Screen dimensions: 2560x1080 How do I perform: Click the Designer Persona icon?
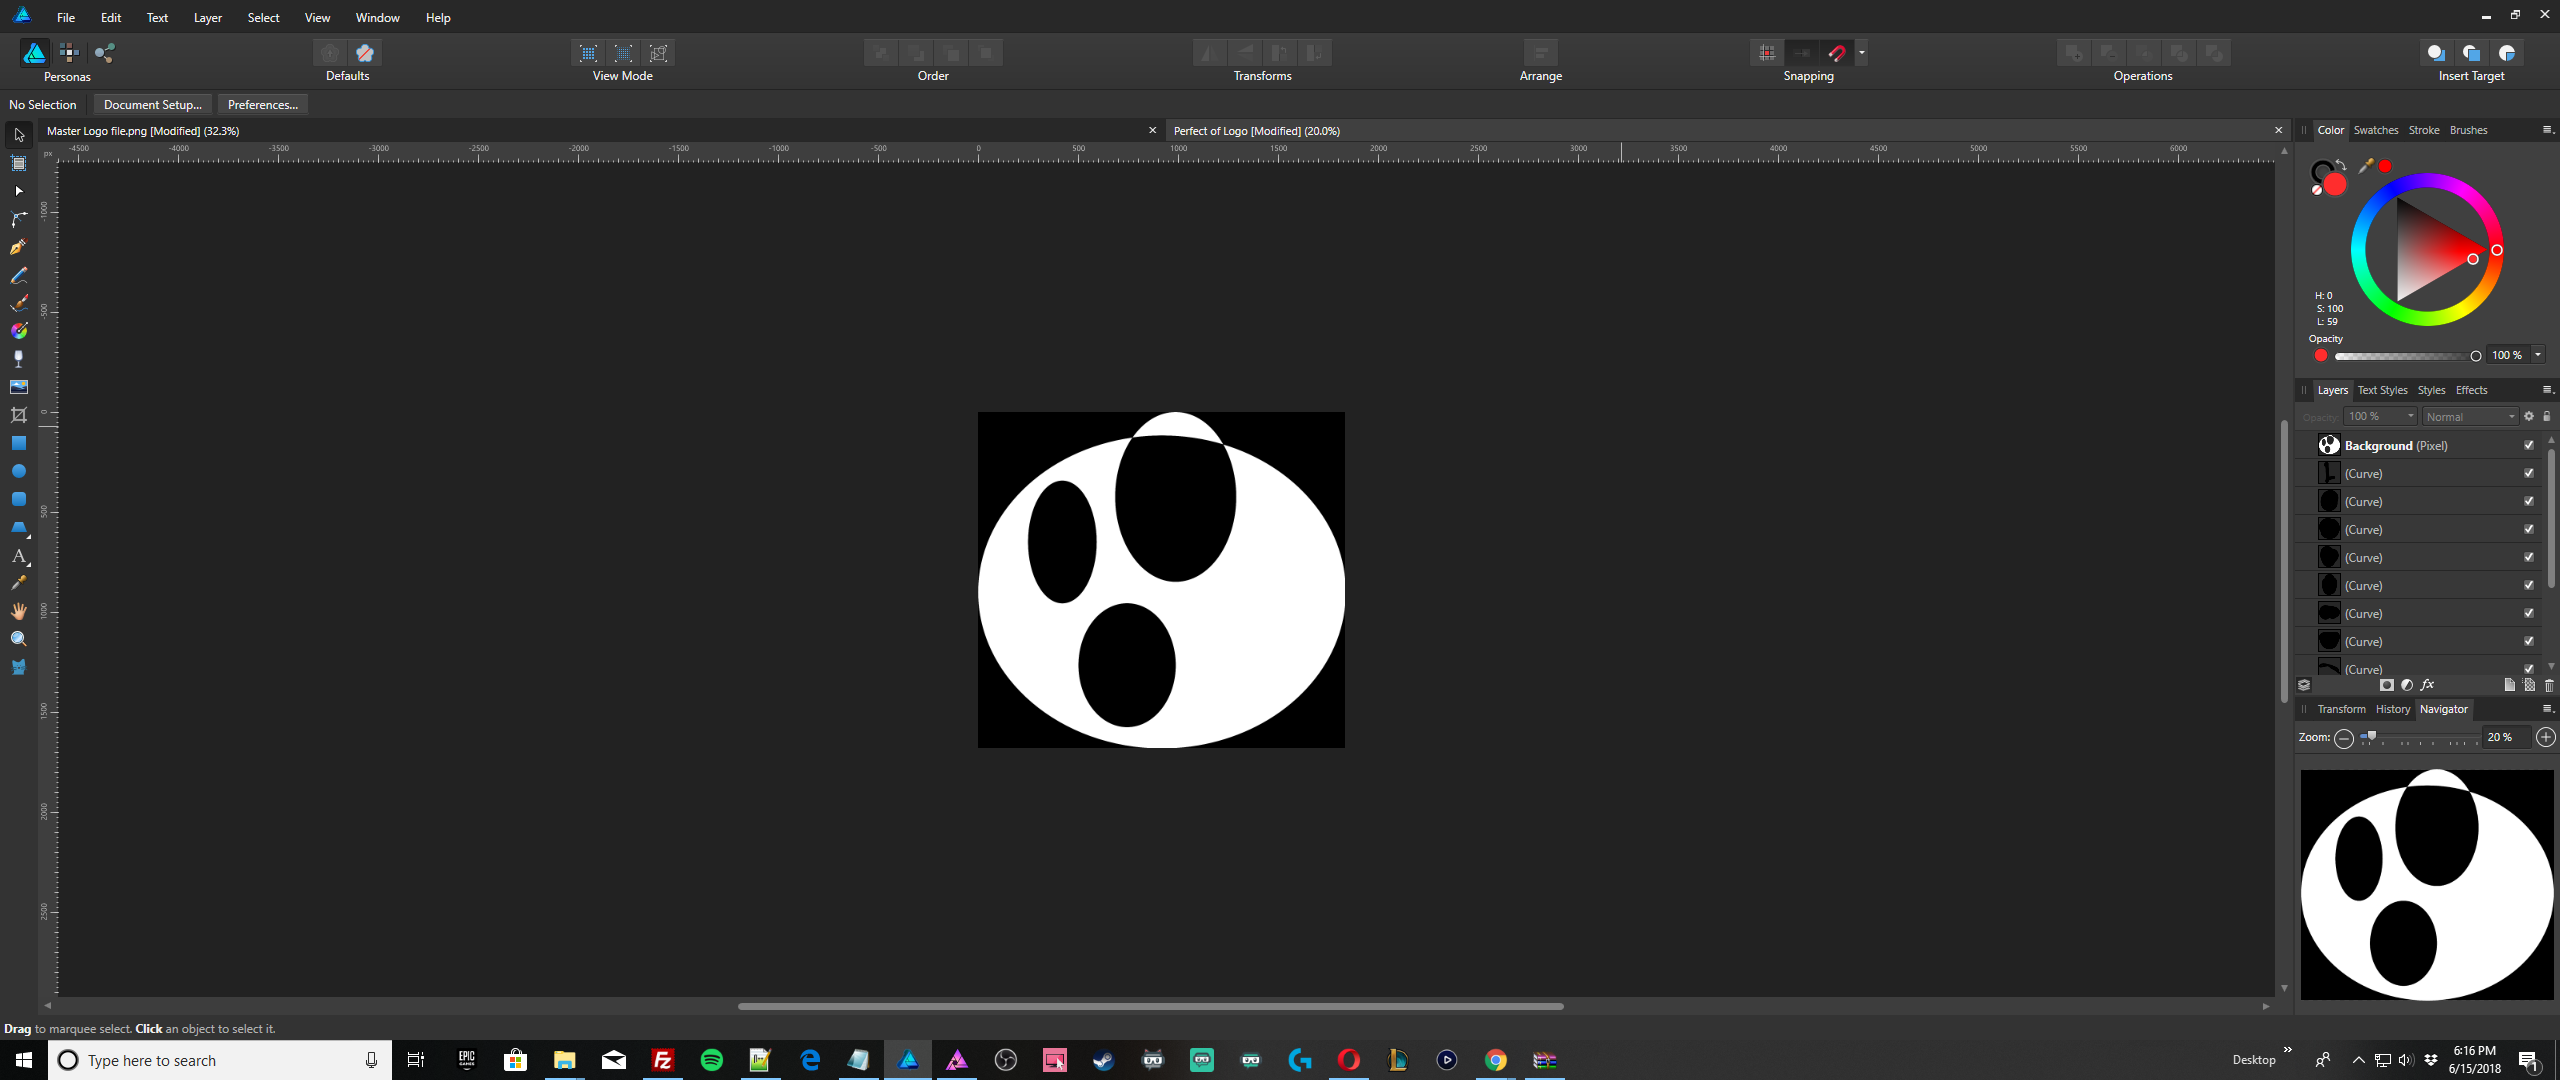[34, 53]
